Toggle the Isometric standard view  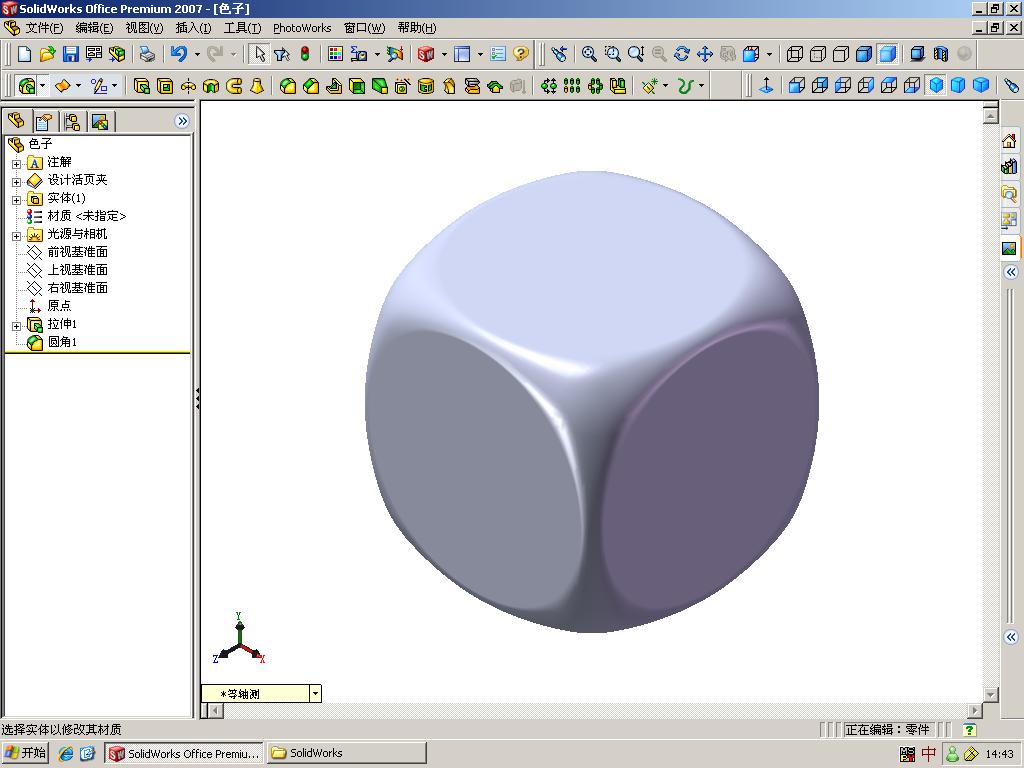pyautogui.click(x=935, y=86)
